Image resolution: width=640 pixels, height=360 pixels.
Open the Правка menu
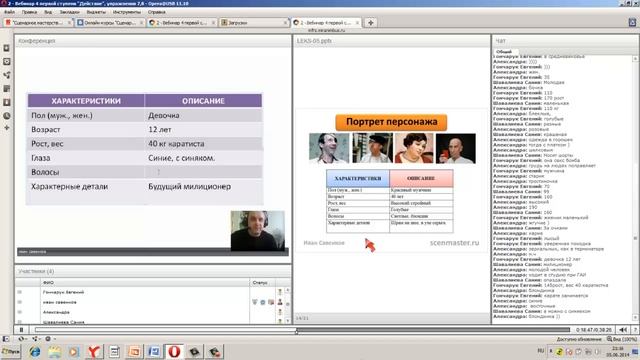point(29,12)
